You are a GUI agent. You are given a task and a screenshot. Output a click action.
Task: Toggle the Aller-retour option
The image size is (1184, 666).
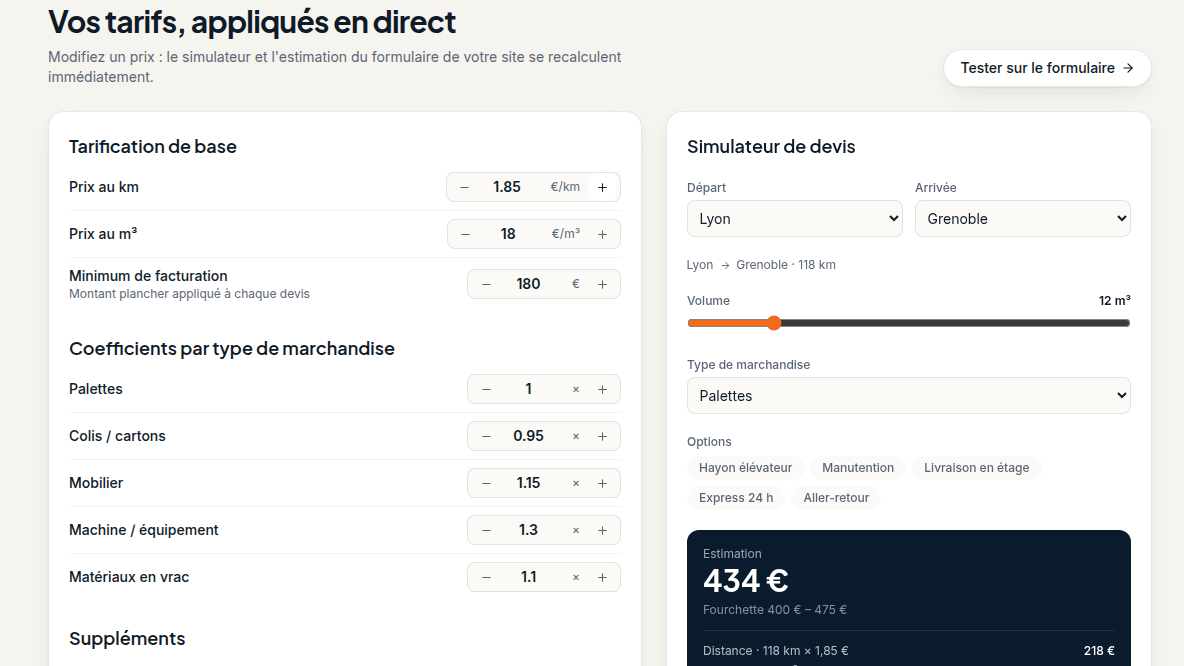(x=836, y=498)
